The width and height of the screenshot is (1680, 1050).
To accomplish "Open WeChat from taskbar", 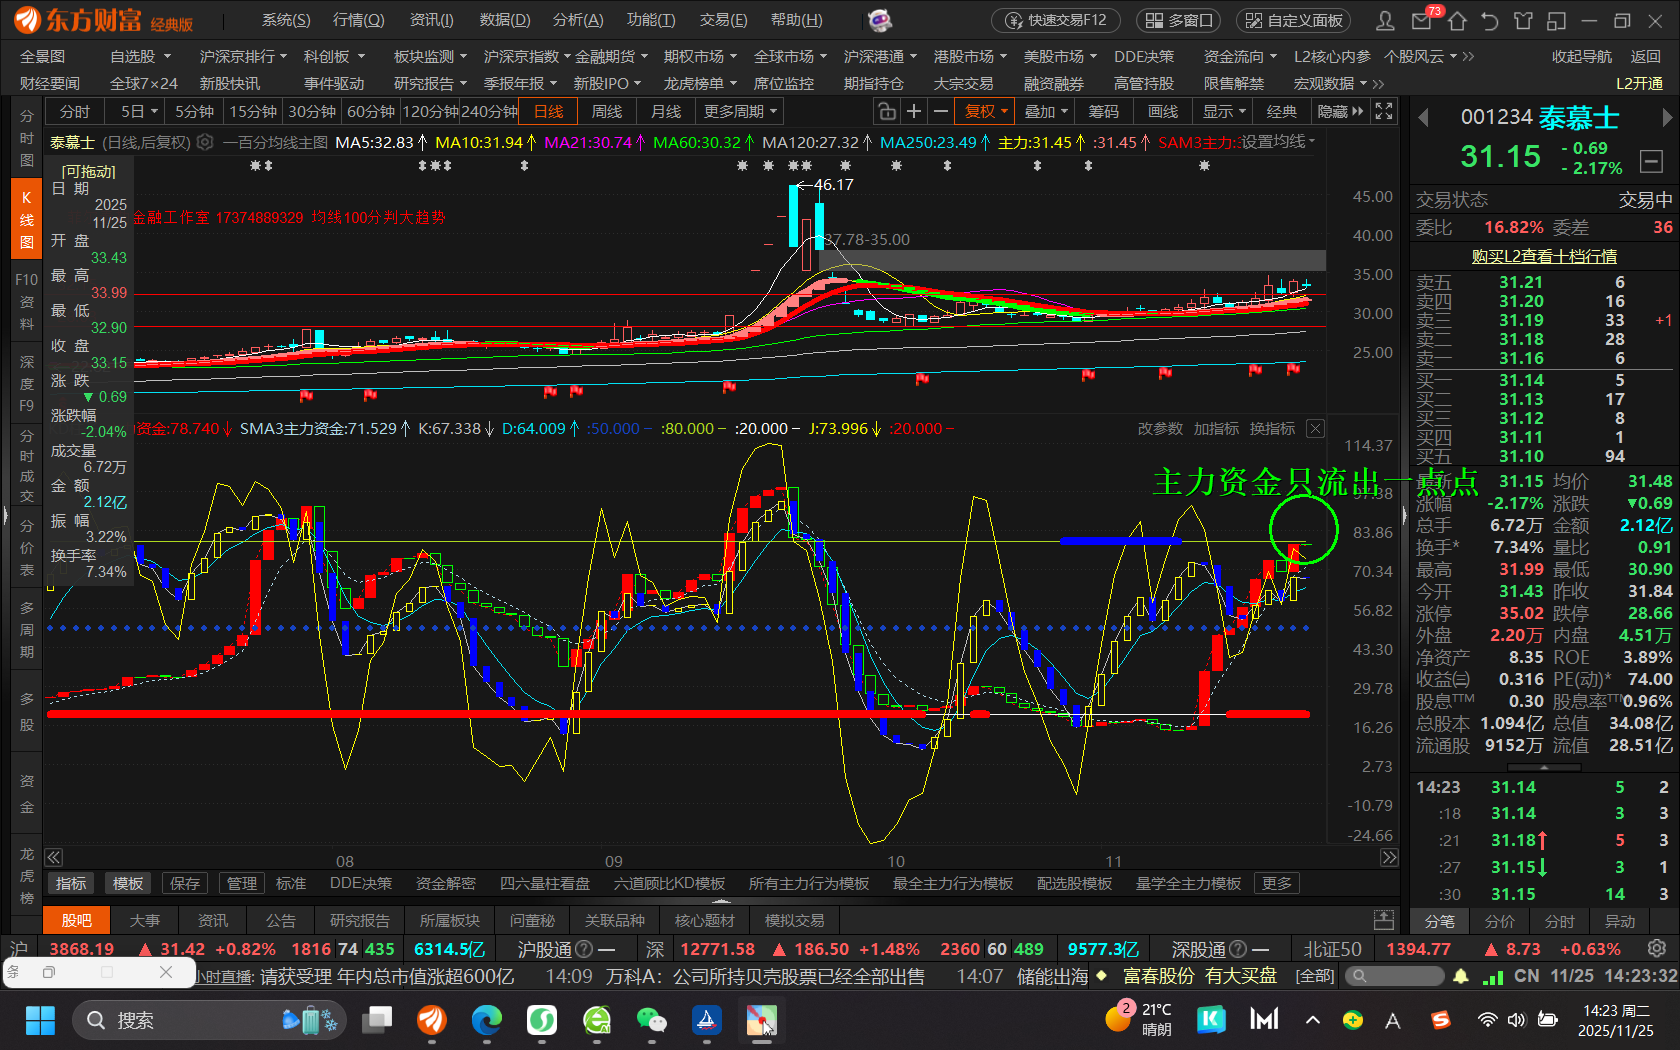I will (652, 1020).
